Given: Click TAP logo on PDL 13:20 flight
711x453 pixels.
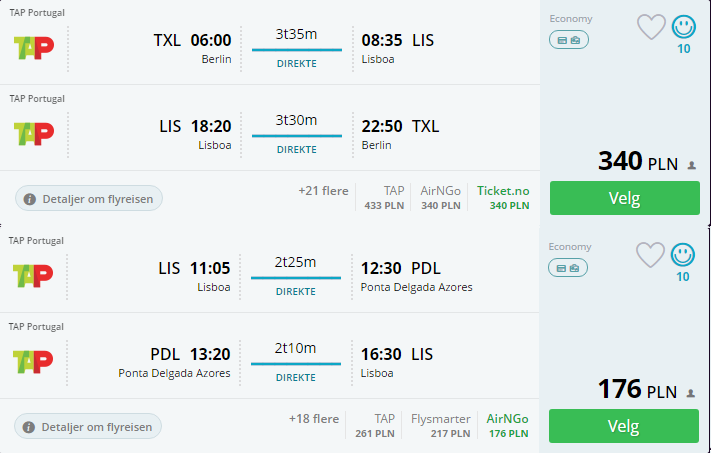Looking at the screenshot, I should [33, 362].
